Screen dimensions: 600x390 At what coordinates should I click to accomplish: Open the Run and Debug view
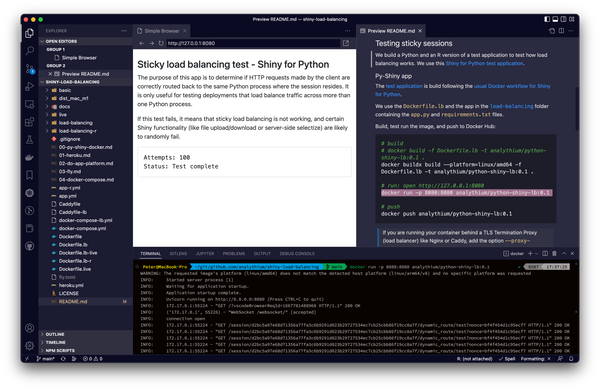point(29,86)
